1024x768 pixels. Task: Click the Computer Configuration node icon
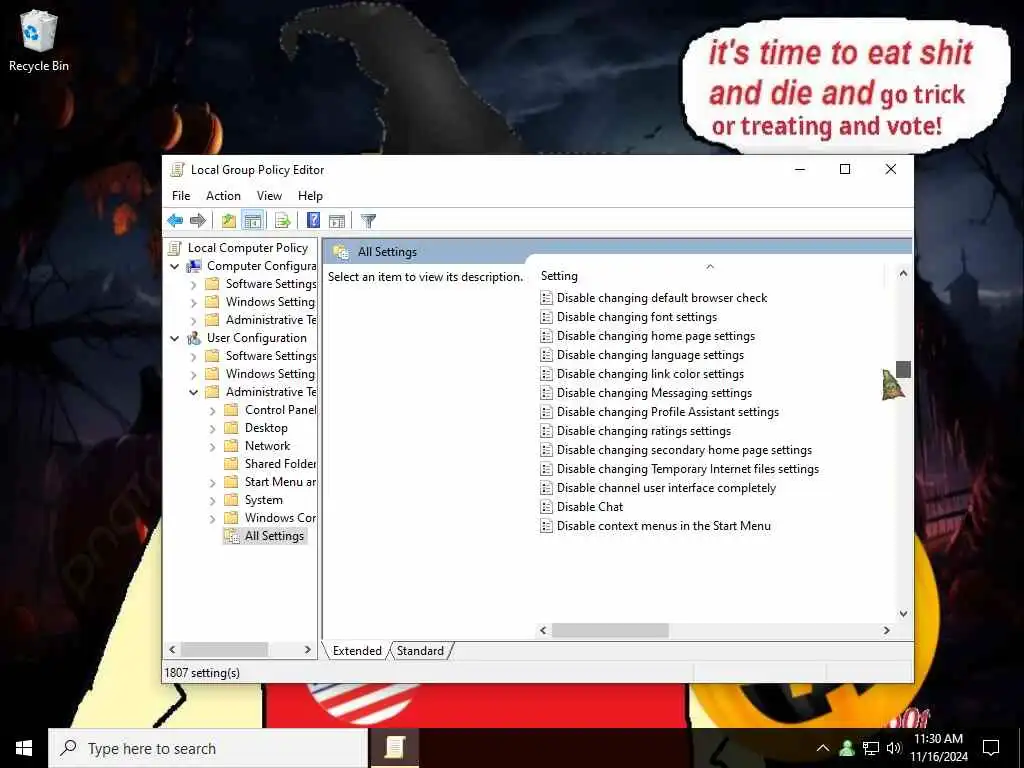(x=194, y=266)
